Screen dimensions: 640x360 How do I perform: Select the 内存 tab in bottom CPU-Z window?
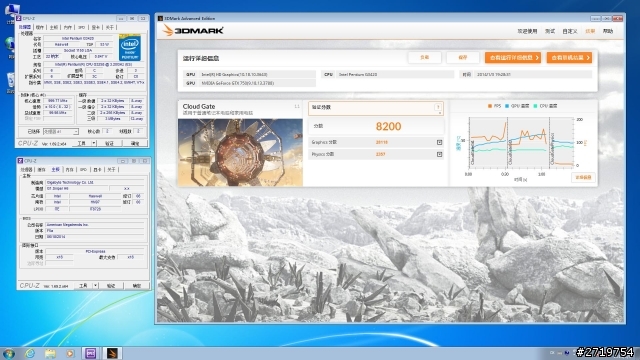point(70,170)
